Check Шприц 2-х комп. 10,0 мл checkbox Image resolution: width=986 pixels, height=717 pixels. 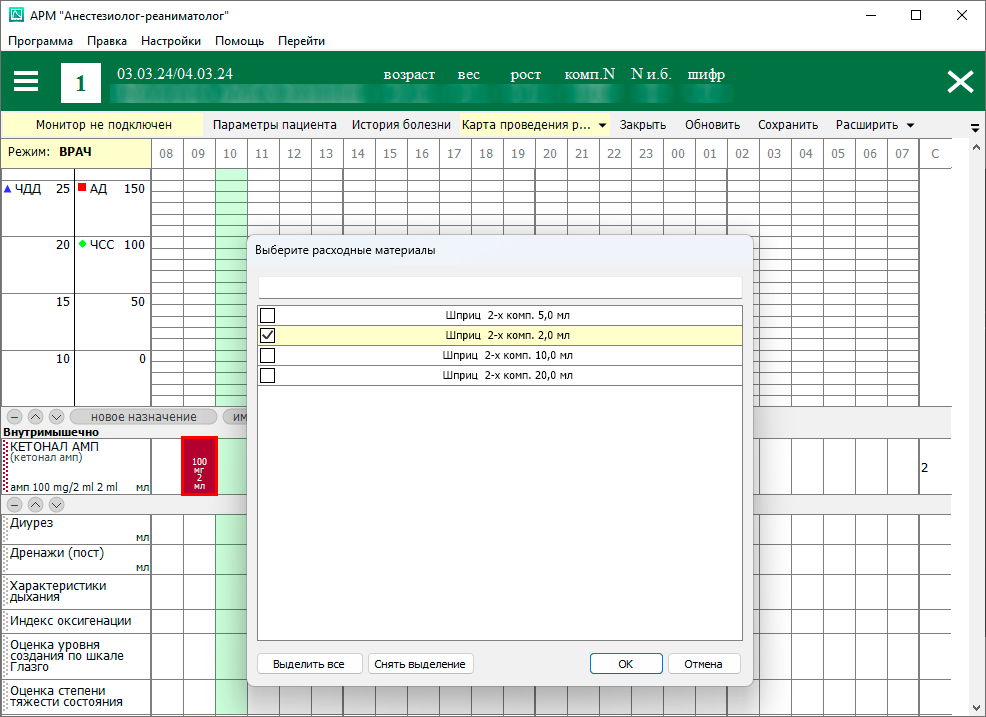[x=267, y=355]
